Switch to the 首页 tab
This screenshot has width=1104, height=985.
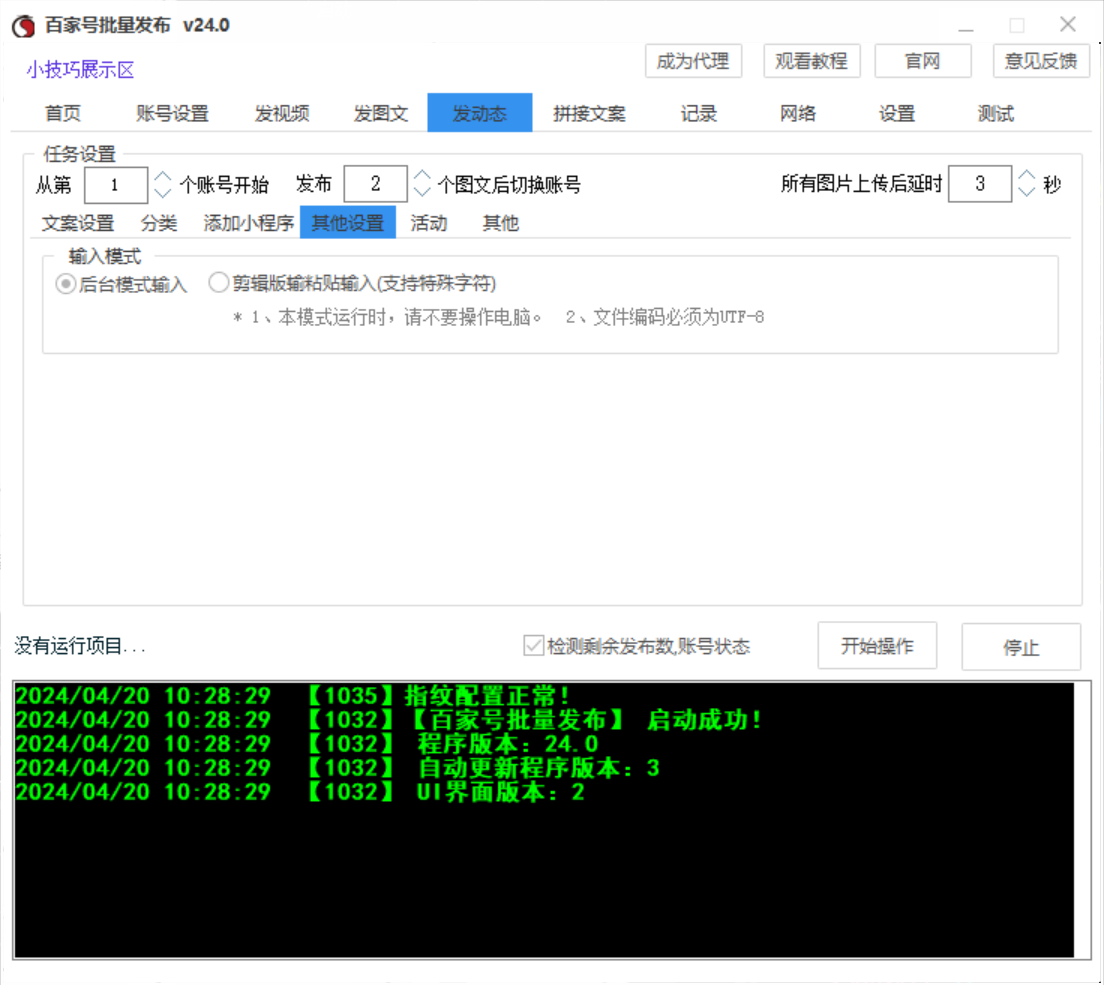click(63, 113)
